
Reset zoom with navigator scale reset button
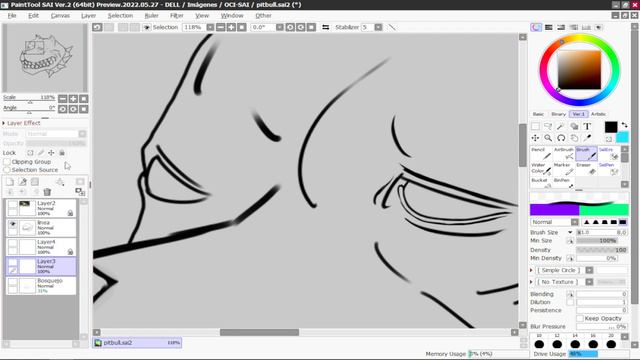(83, 99)
